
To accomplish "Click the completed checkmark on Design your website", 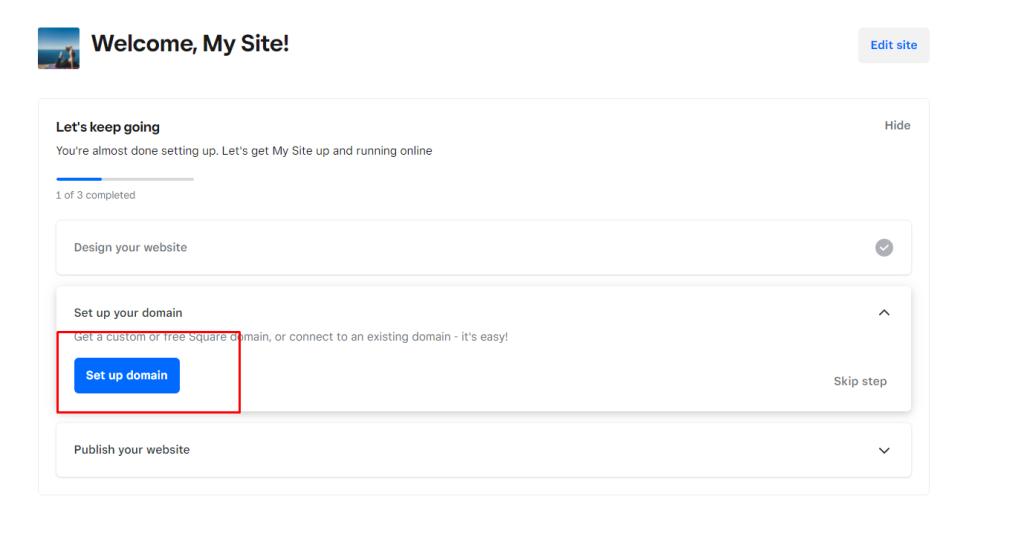I will click(884, 247).
